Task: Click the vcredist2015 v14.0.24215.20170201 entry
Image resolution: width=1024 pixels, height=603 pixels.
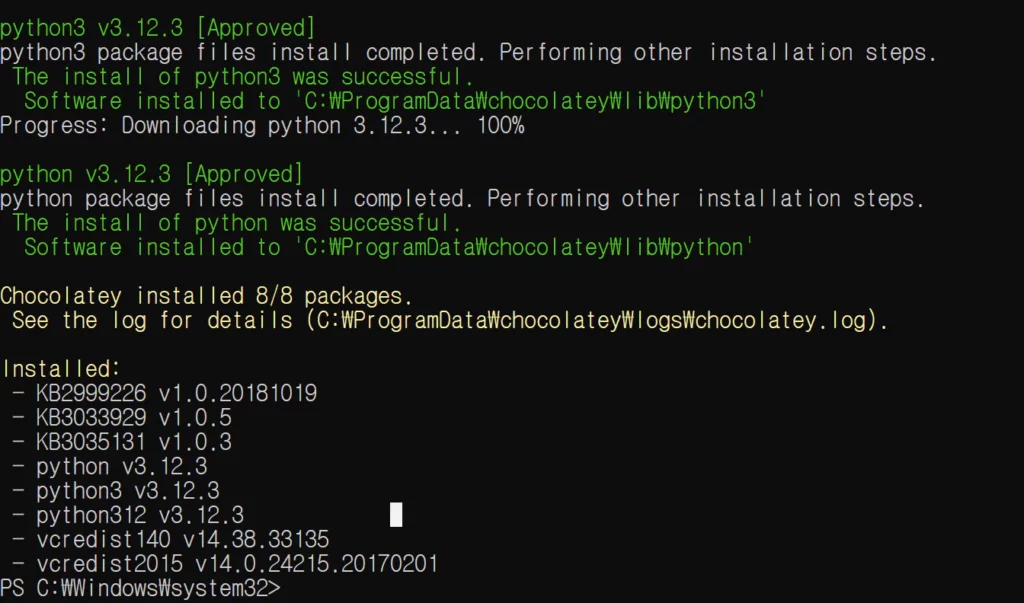Action: [226, 564]
